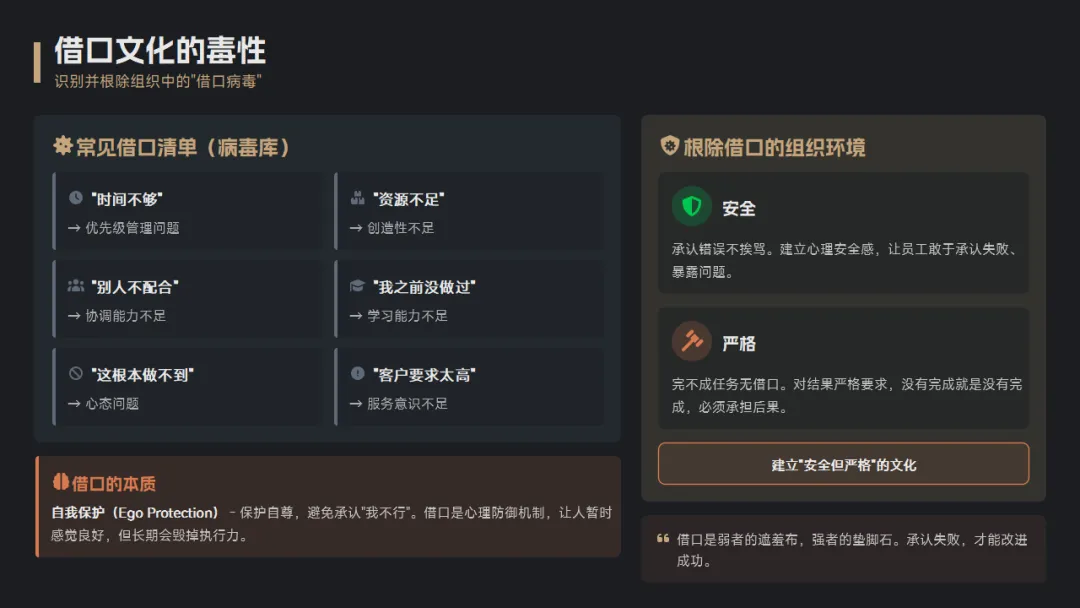The height and width of the screenshot is (608, 1080).
Task: Click the gear icon beside 常见借口清单
Action: tap(63, 146)
